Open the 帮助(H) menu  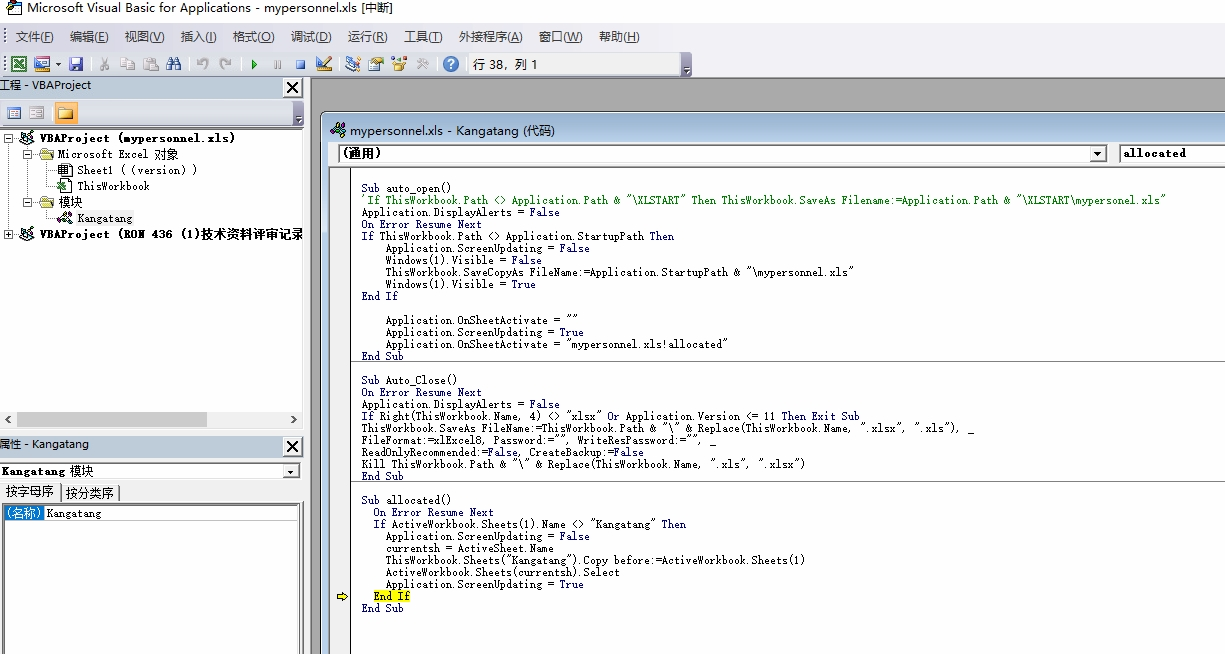(619, 37)
